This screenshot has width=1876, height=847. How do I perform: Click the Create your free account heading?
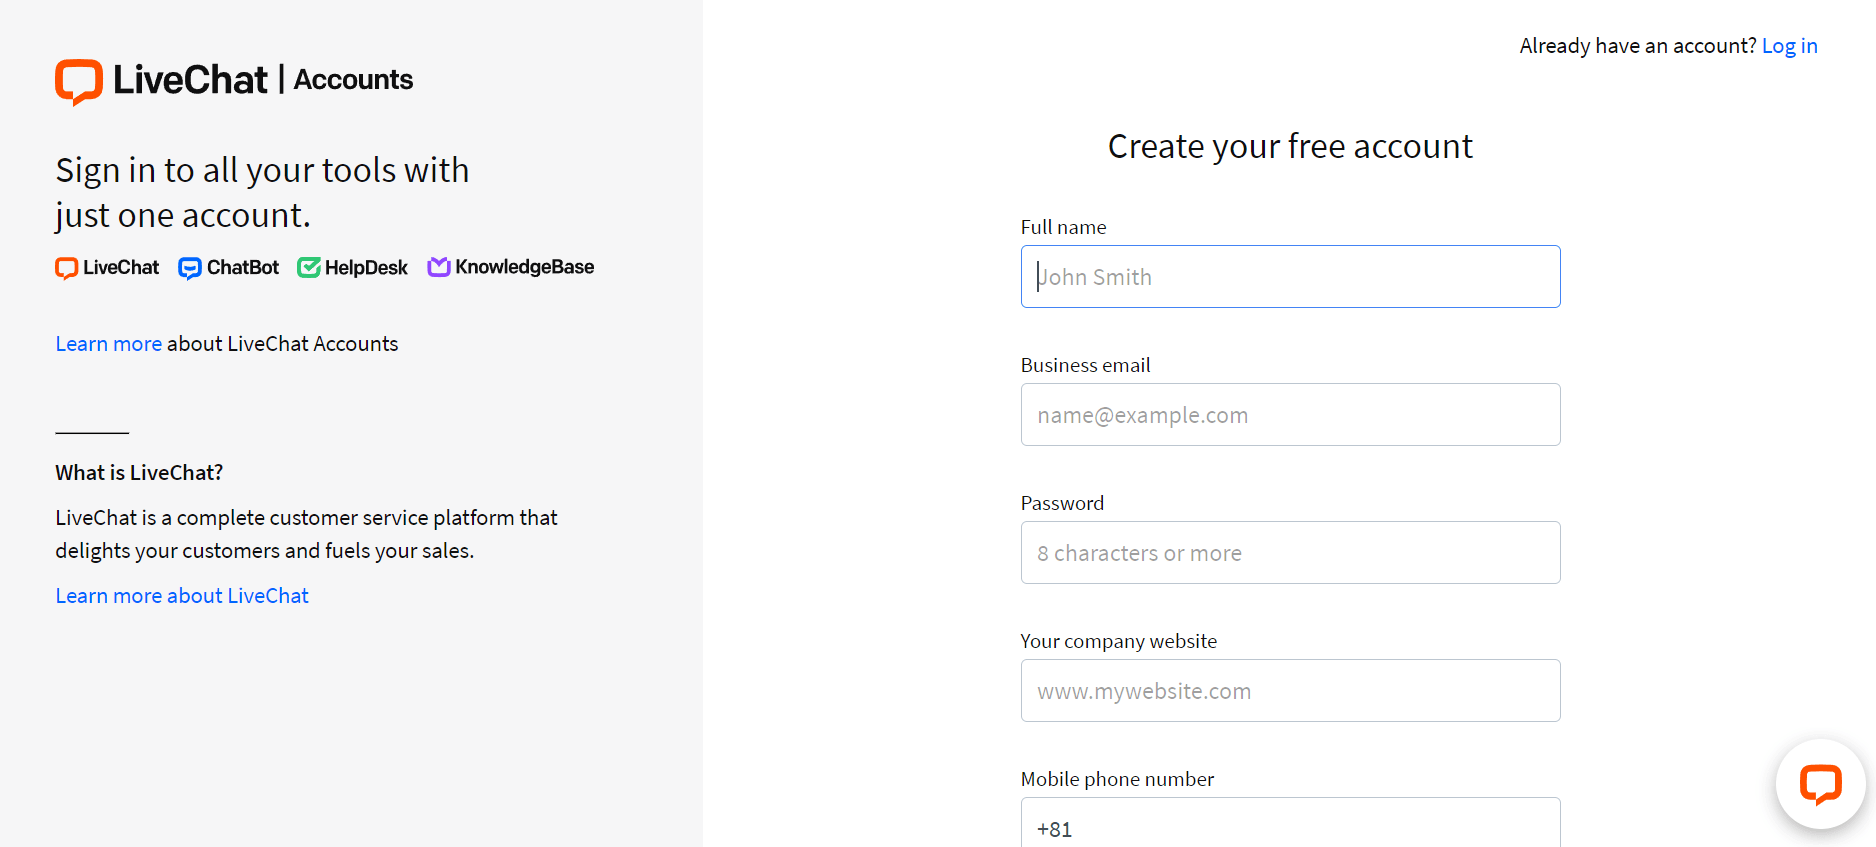1290,147
